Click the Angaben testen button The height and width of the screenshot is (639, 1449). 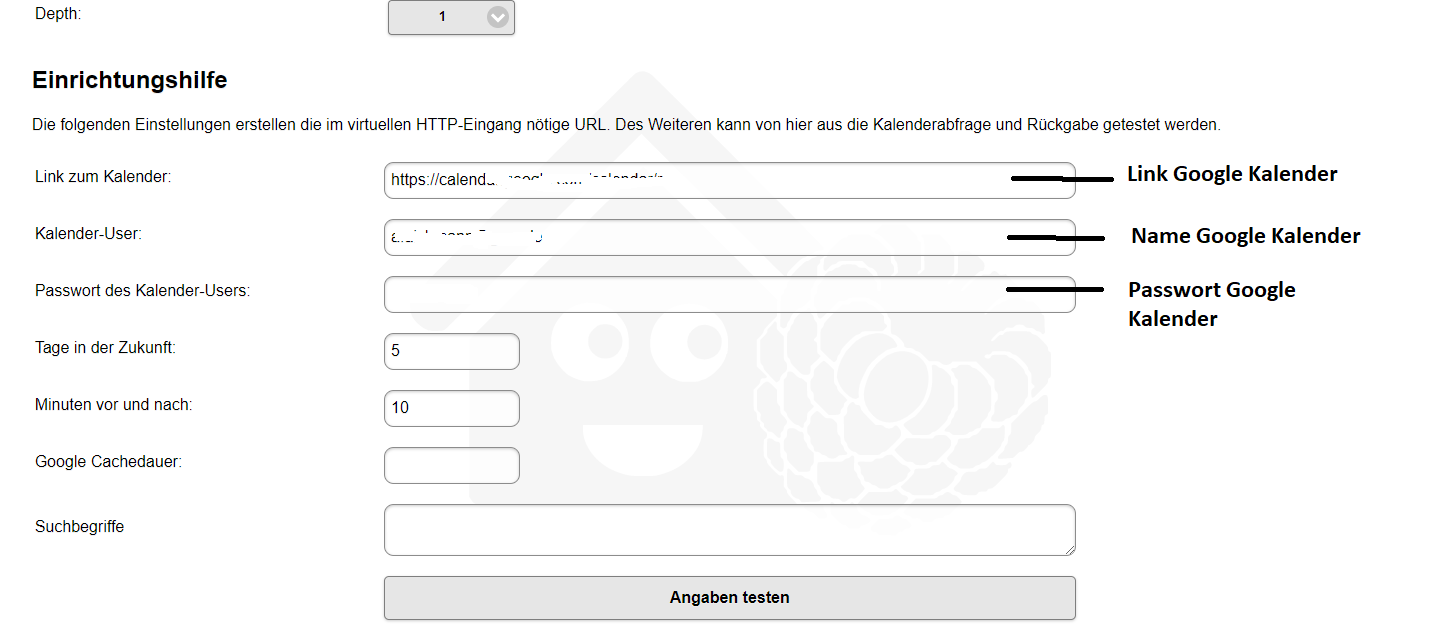click(x=730, y=598)
